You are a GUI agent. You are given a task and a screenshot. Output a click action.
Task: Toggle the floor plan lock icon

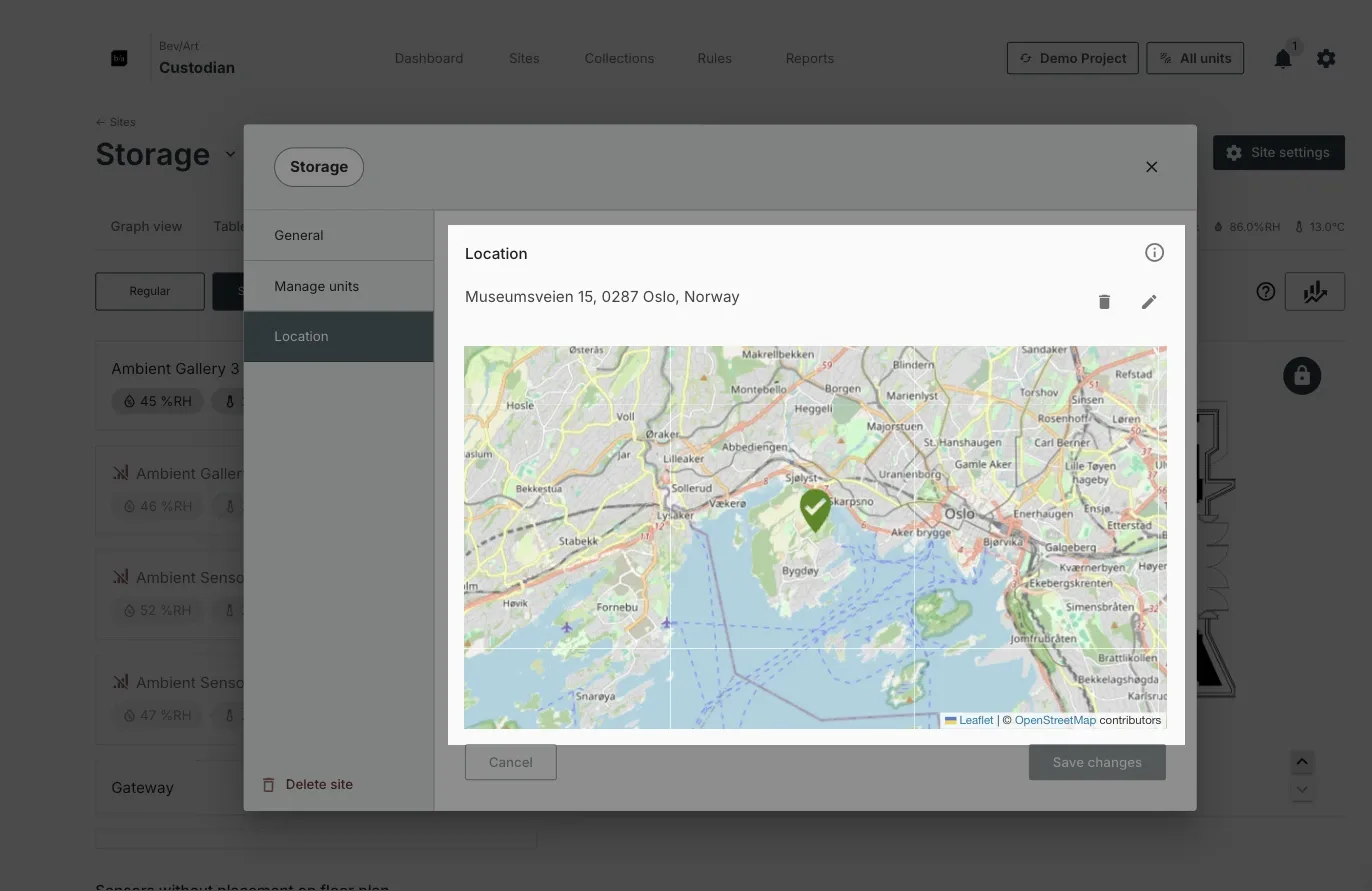[1302, 376]
